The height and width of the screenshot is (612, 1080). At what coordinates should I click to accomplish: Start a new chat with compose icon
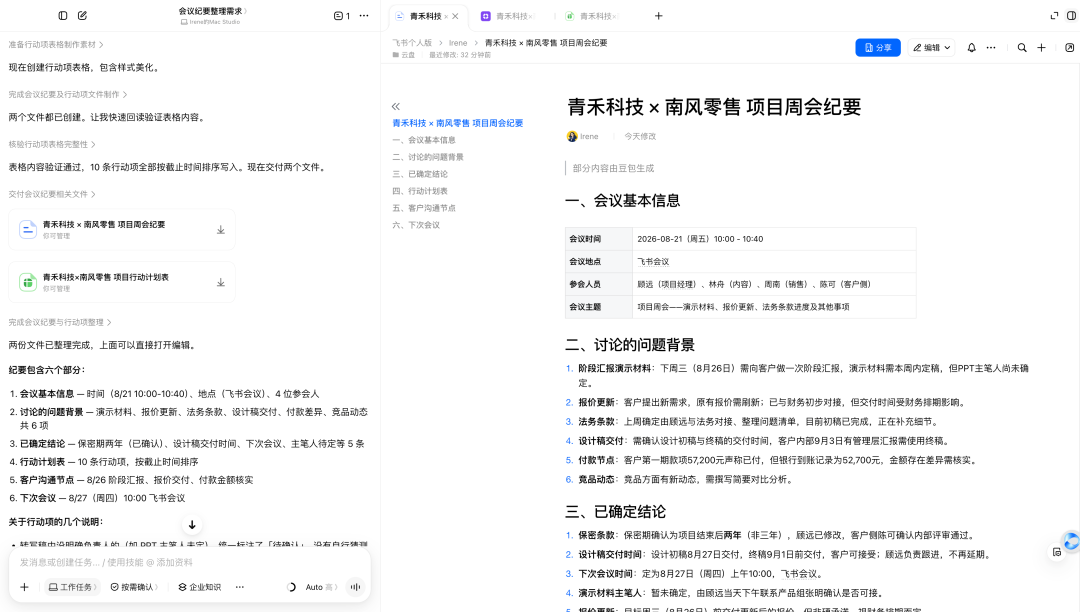click(83, 15)
